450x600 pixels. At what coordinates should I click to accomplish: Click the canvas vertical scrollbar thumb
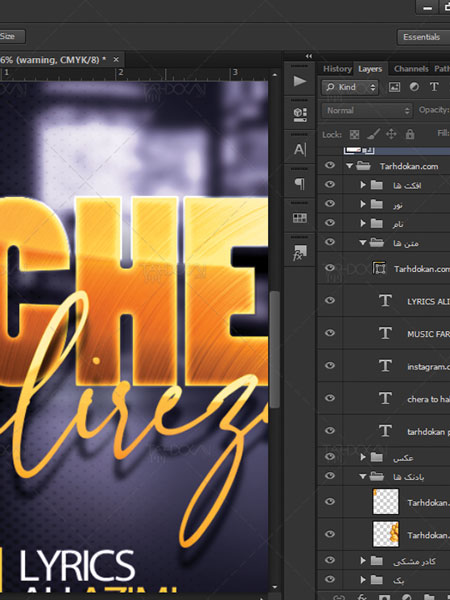275,350
